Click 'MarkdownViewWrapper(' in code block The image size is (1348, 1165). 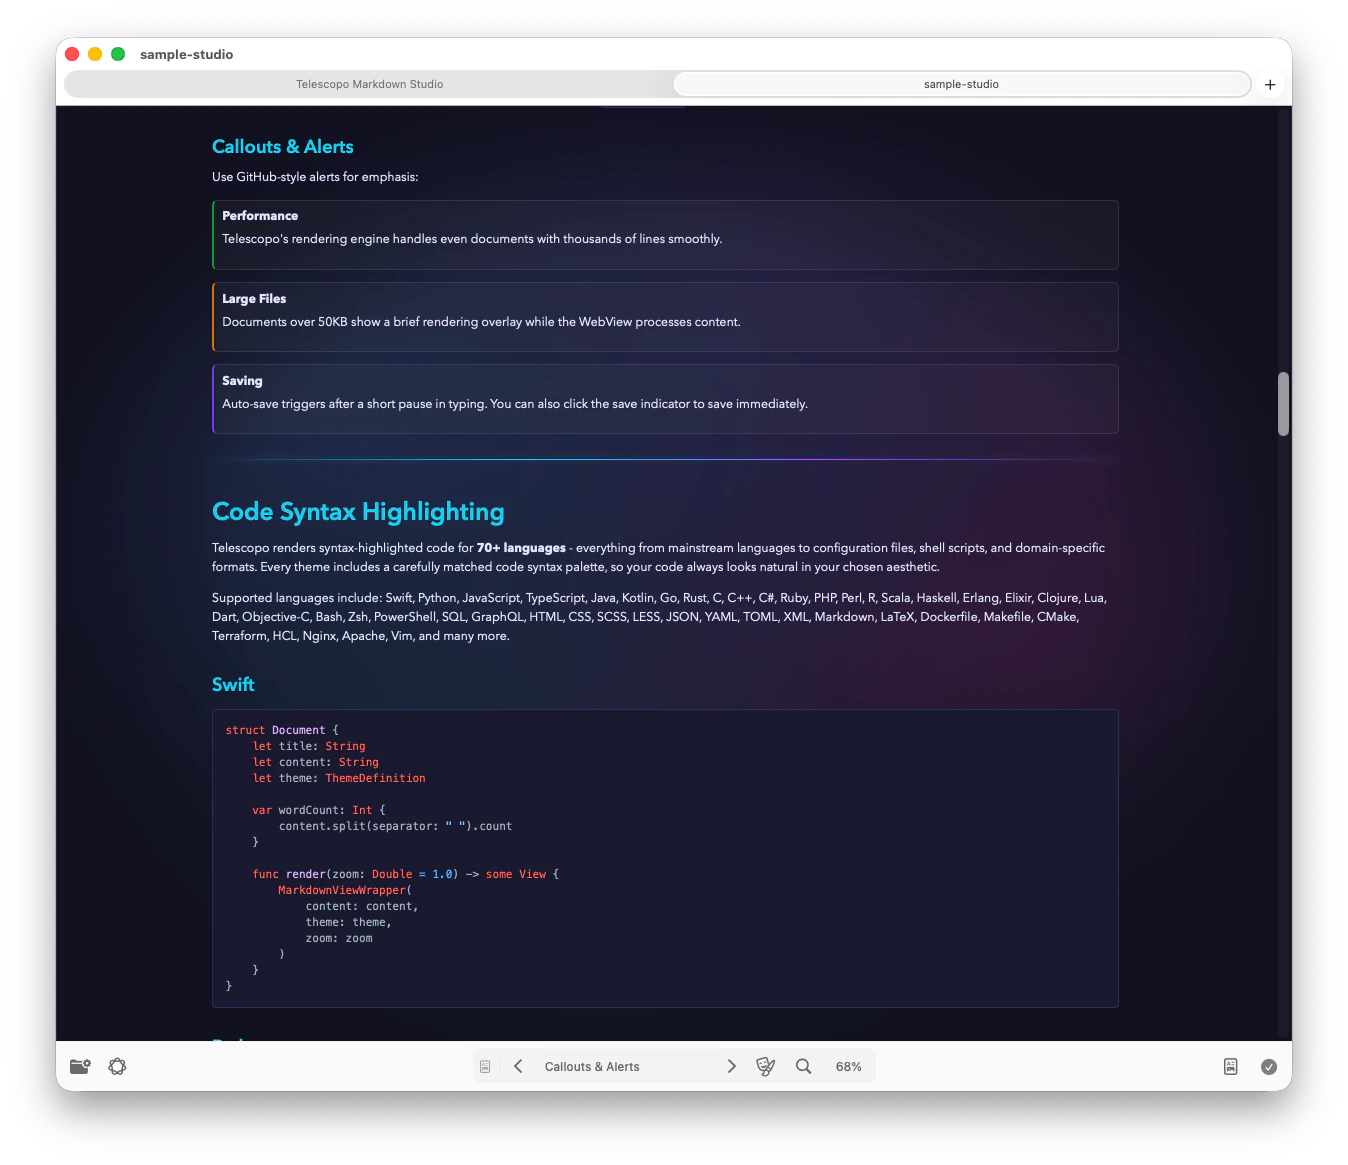coord(345,890)
